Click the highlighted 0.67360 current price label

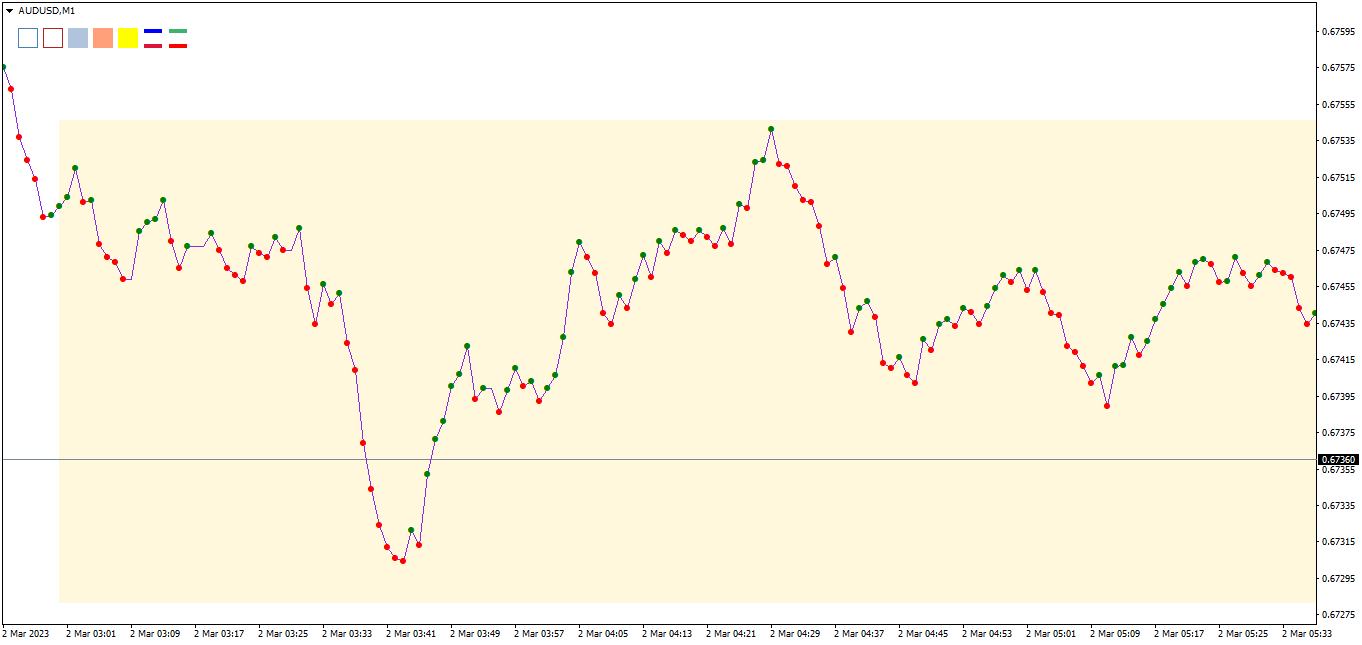pos(1336,458)
